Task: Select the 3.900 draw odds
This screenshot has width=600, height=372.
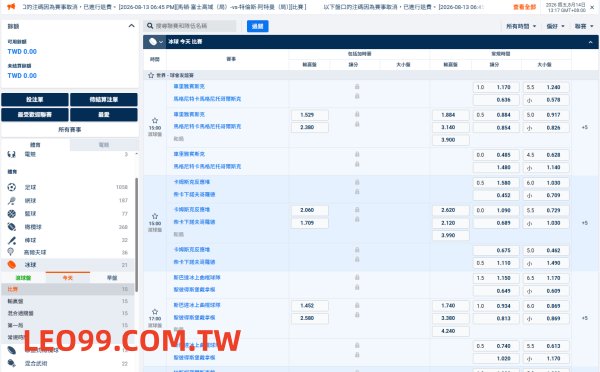Action: pyautogui.click(x=450, y=140)
